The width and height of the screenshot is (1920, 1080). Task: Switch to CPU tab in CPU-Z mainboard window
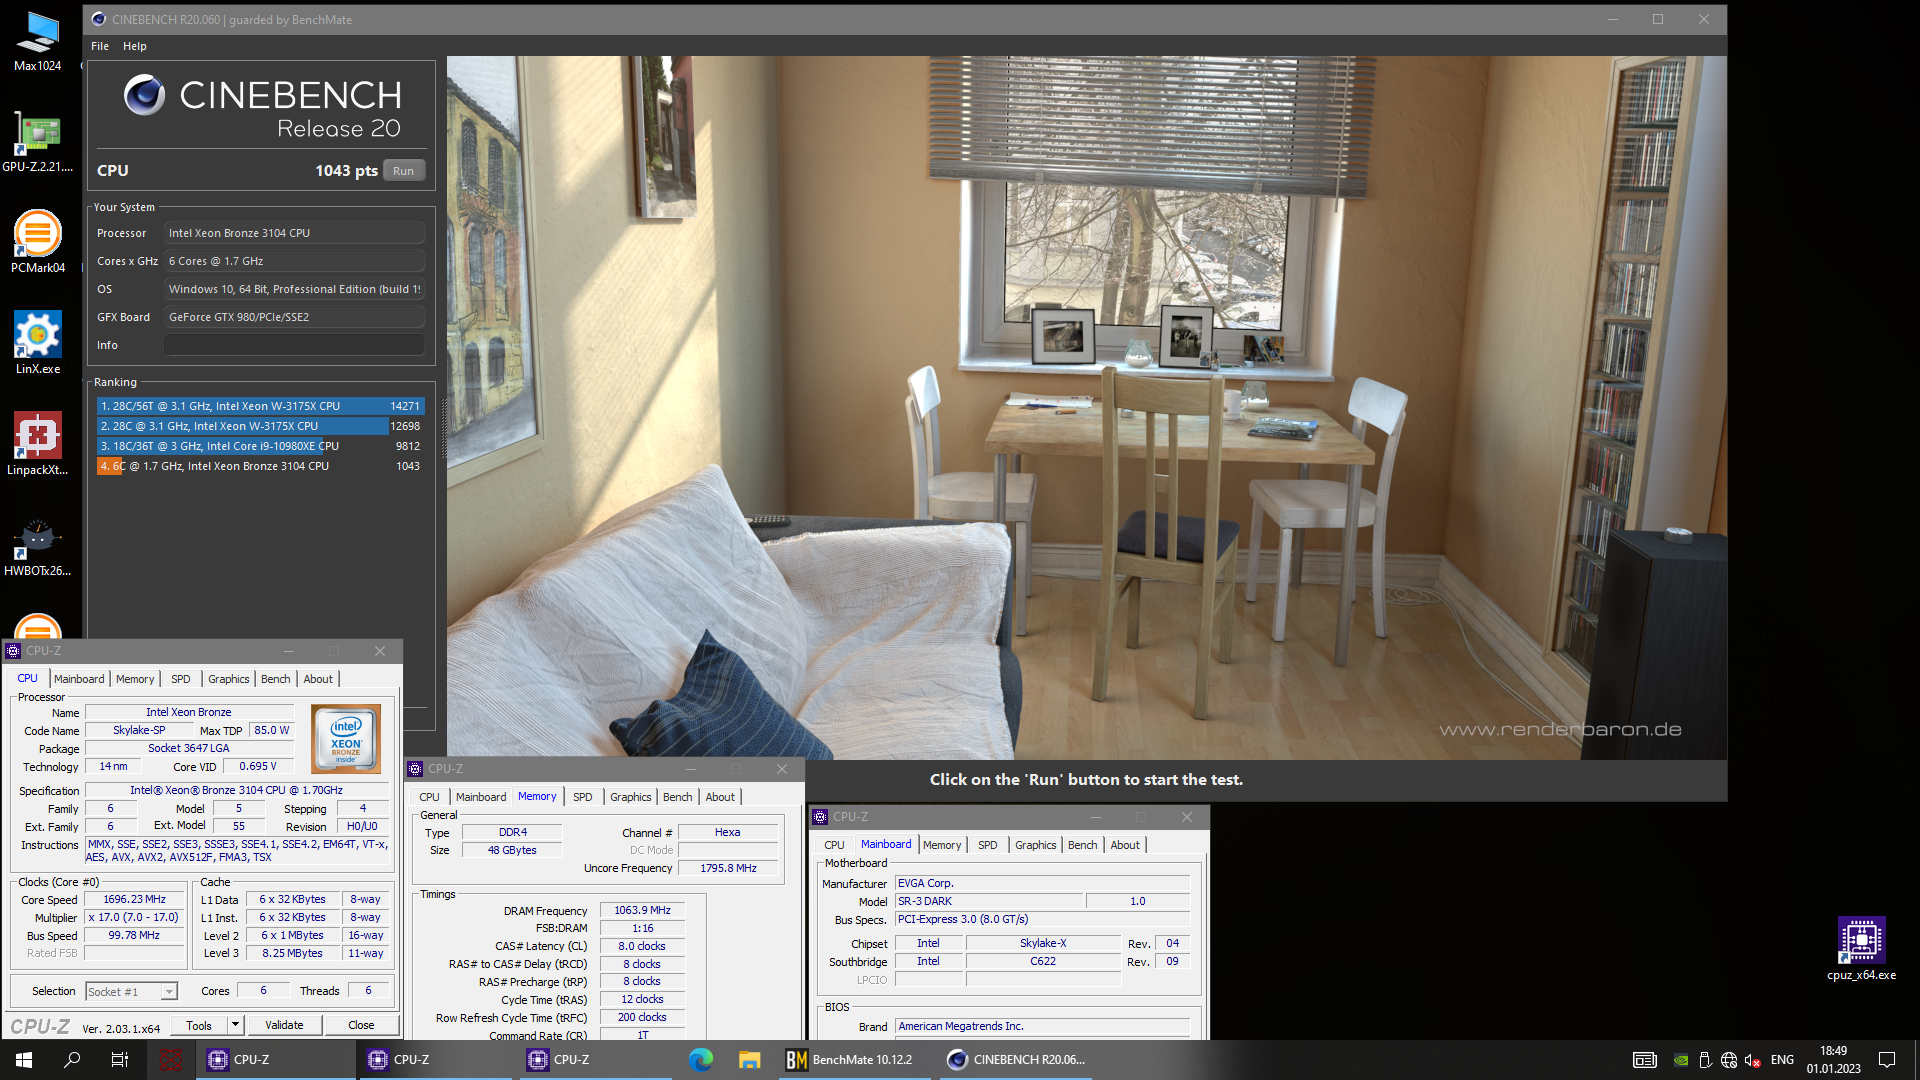(x=834, y=845)
